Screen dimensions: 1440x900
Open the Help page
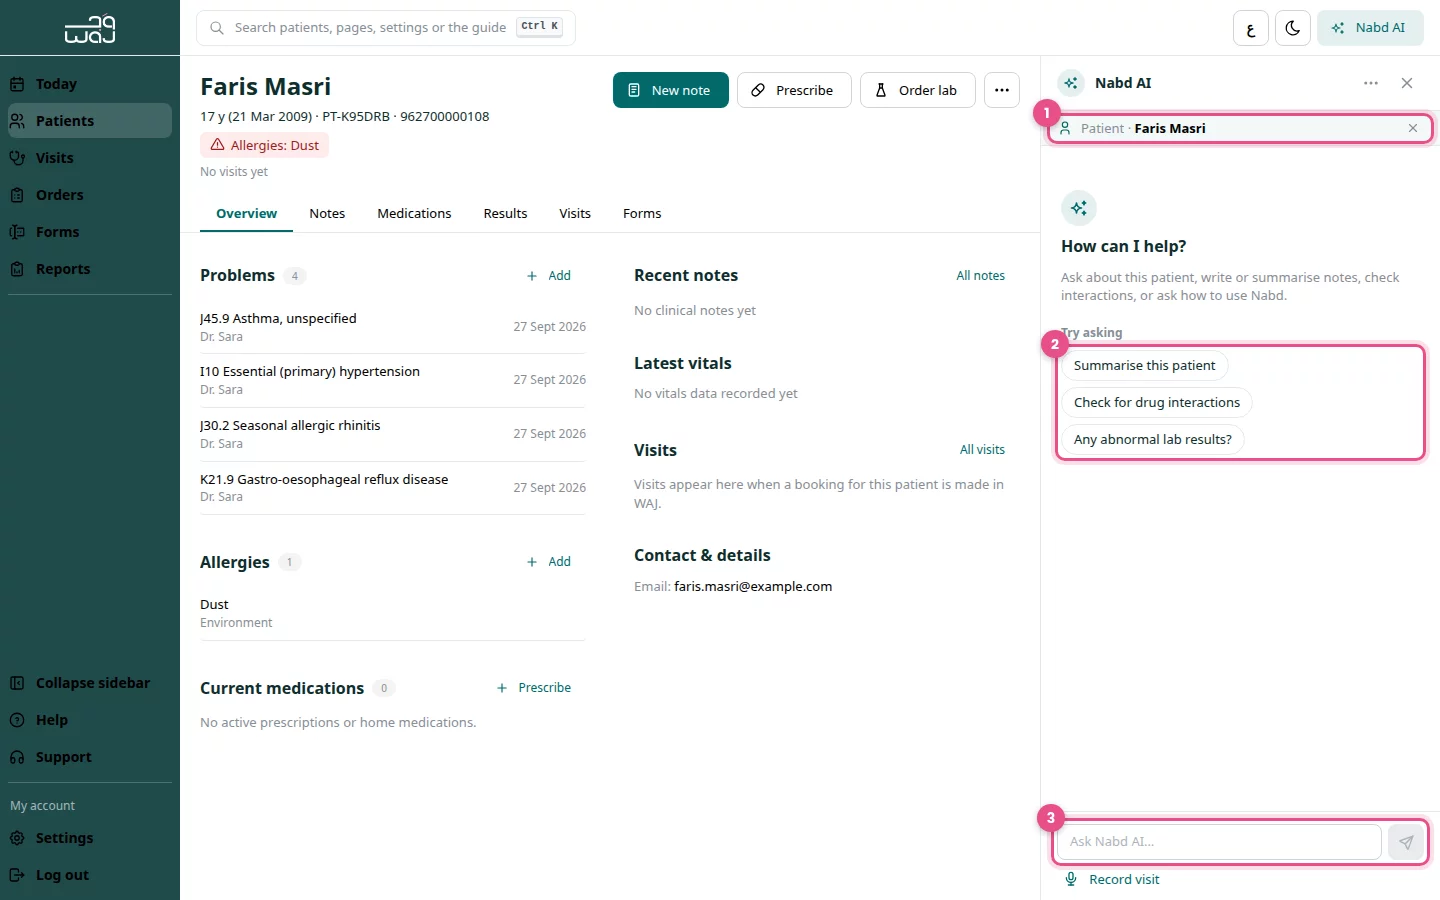coord(90,720)
